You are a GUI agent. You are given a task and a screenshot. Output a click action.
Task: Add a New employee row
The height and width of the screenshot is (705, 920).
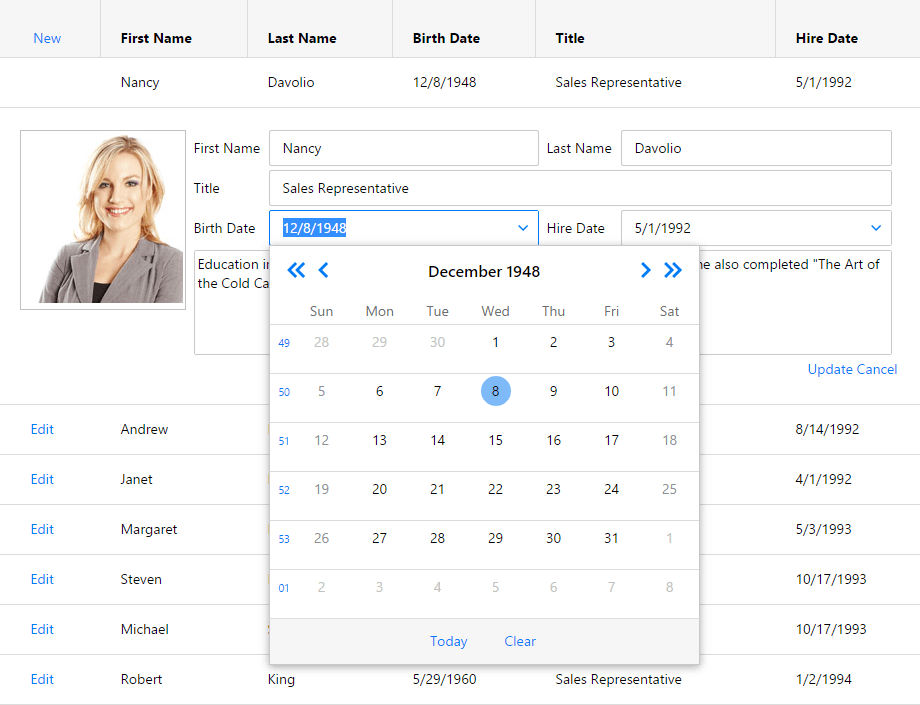[x=47, y=38]
